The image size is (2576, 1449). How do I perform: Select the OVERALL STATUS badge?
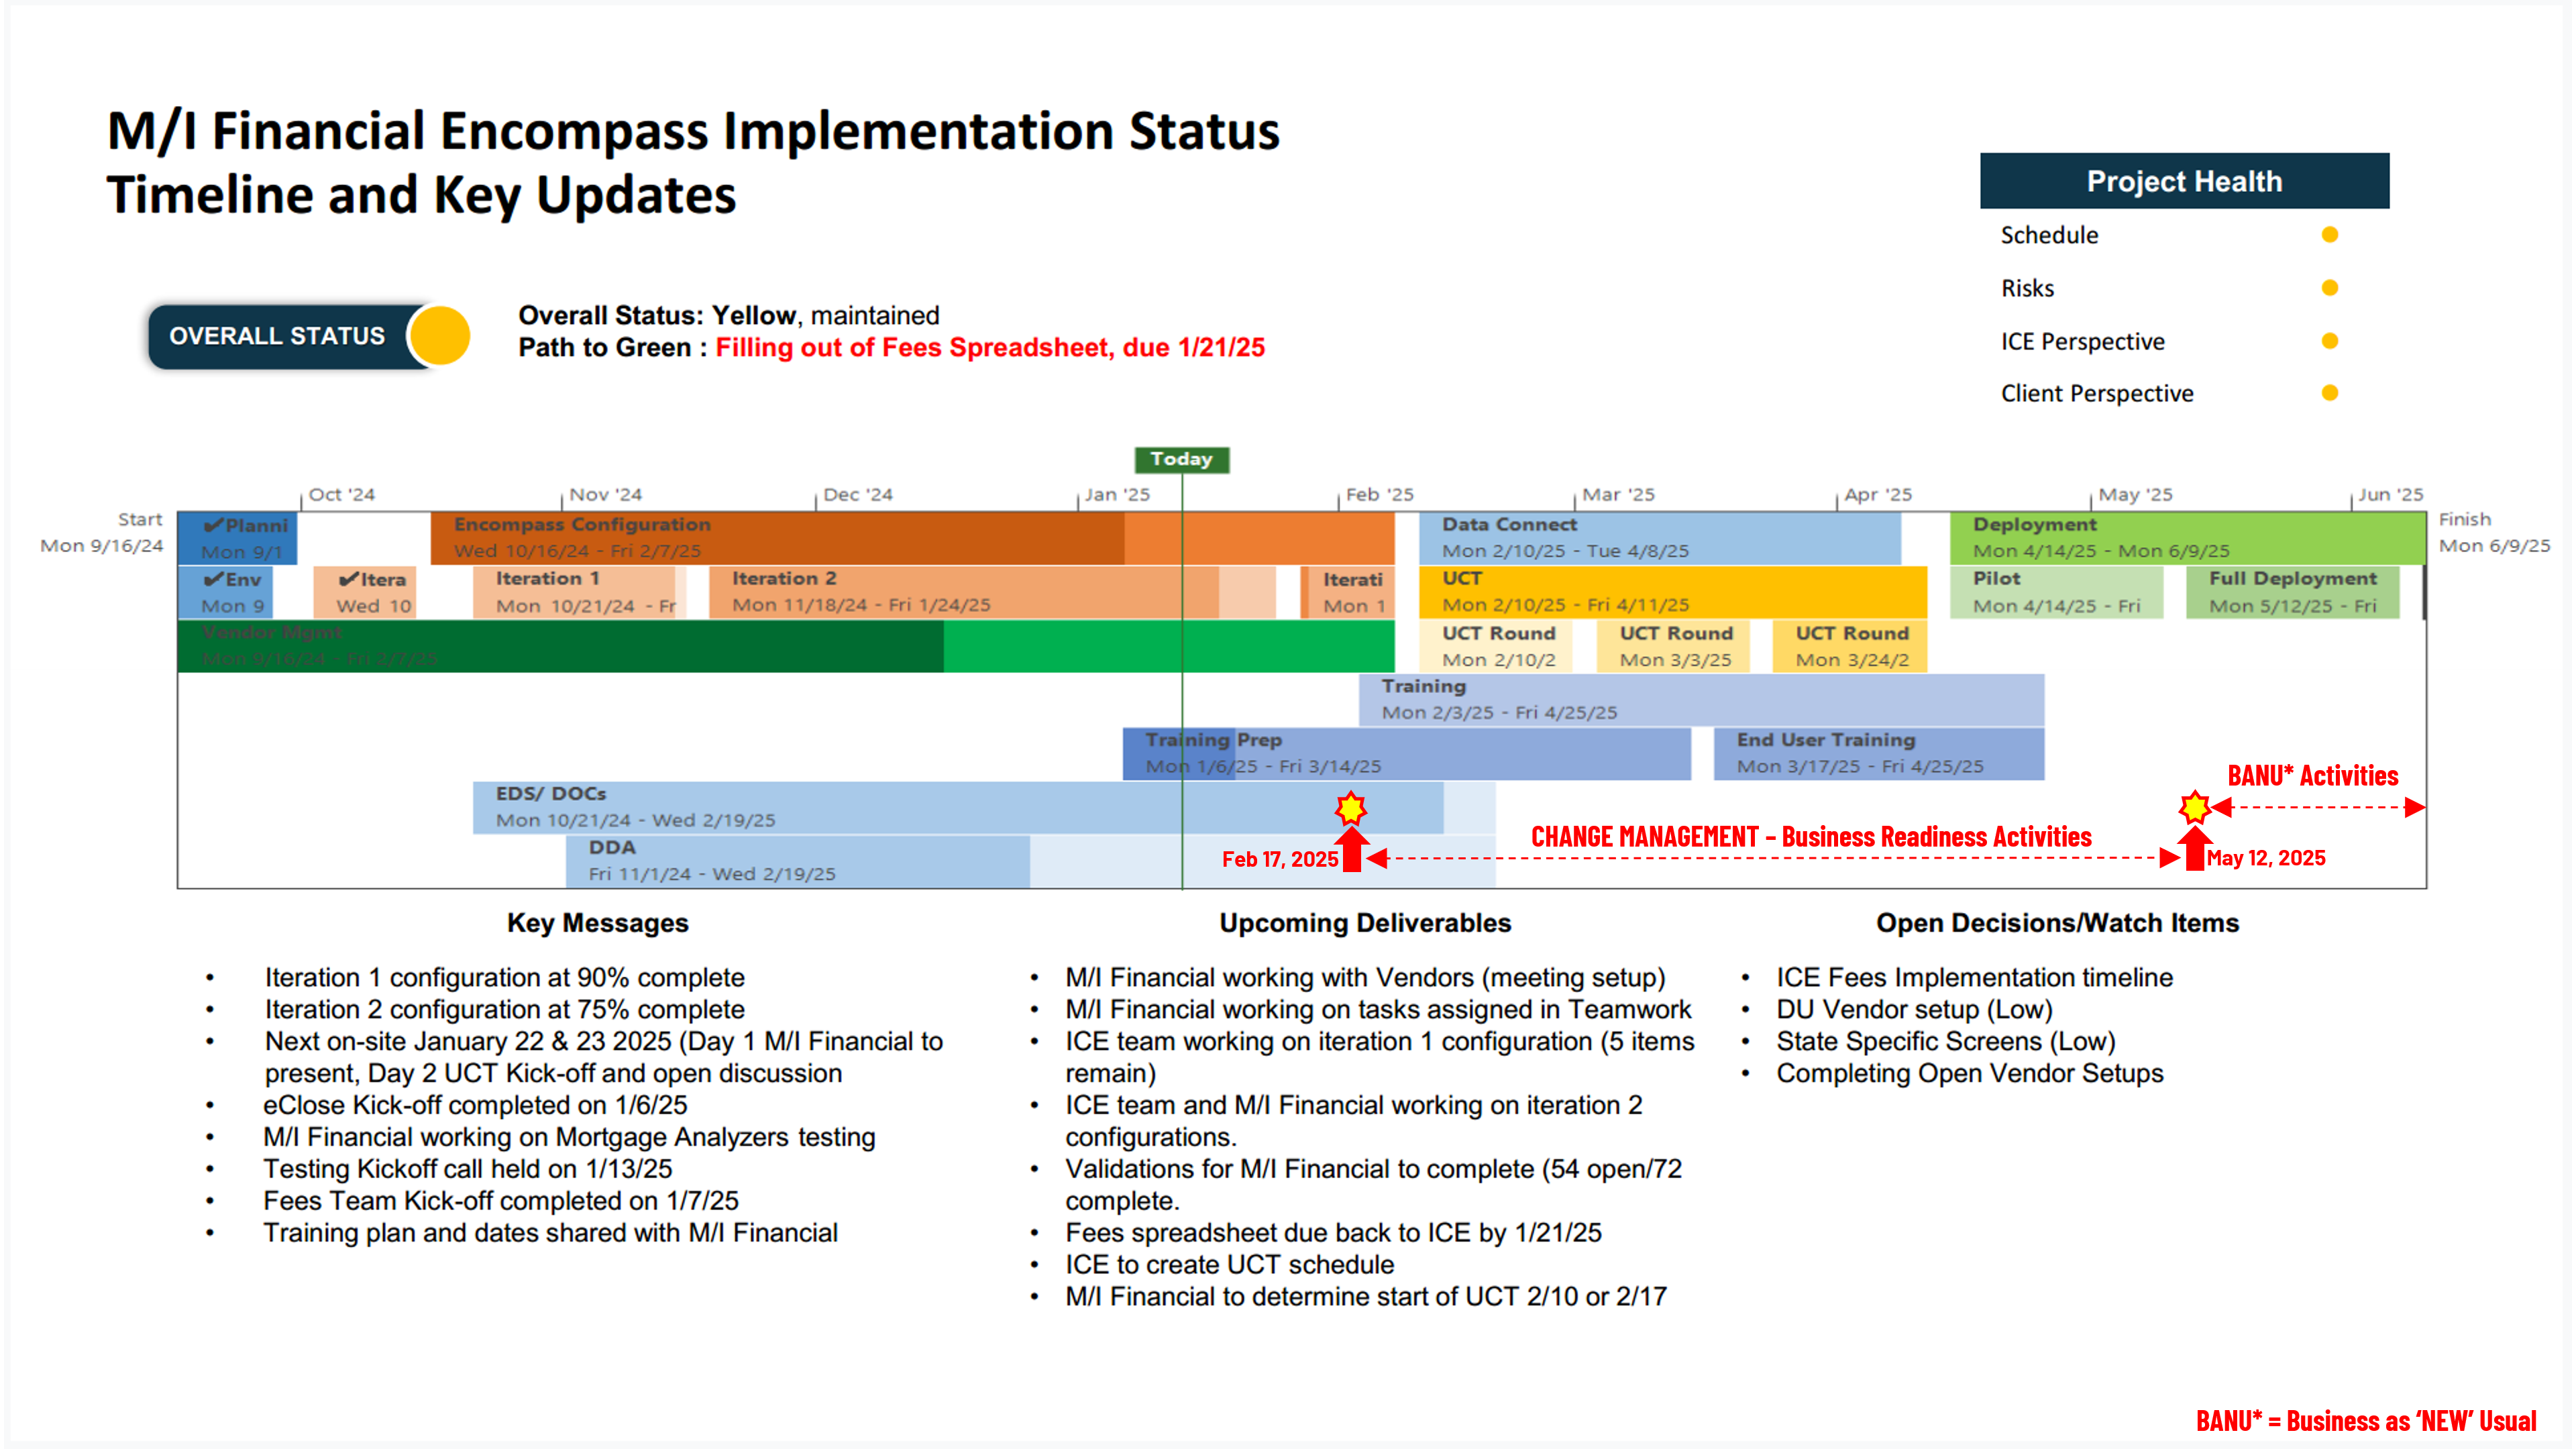(308, 336)
